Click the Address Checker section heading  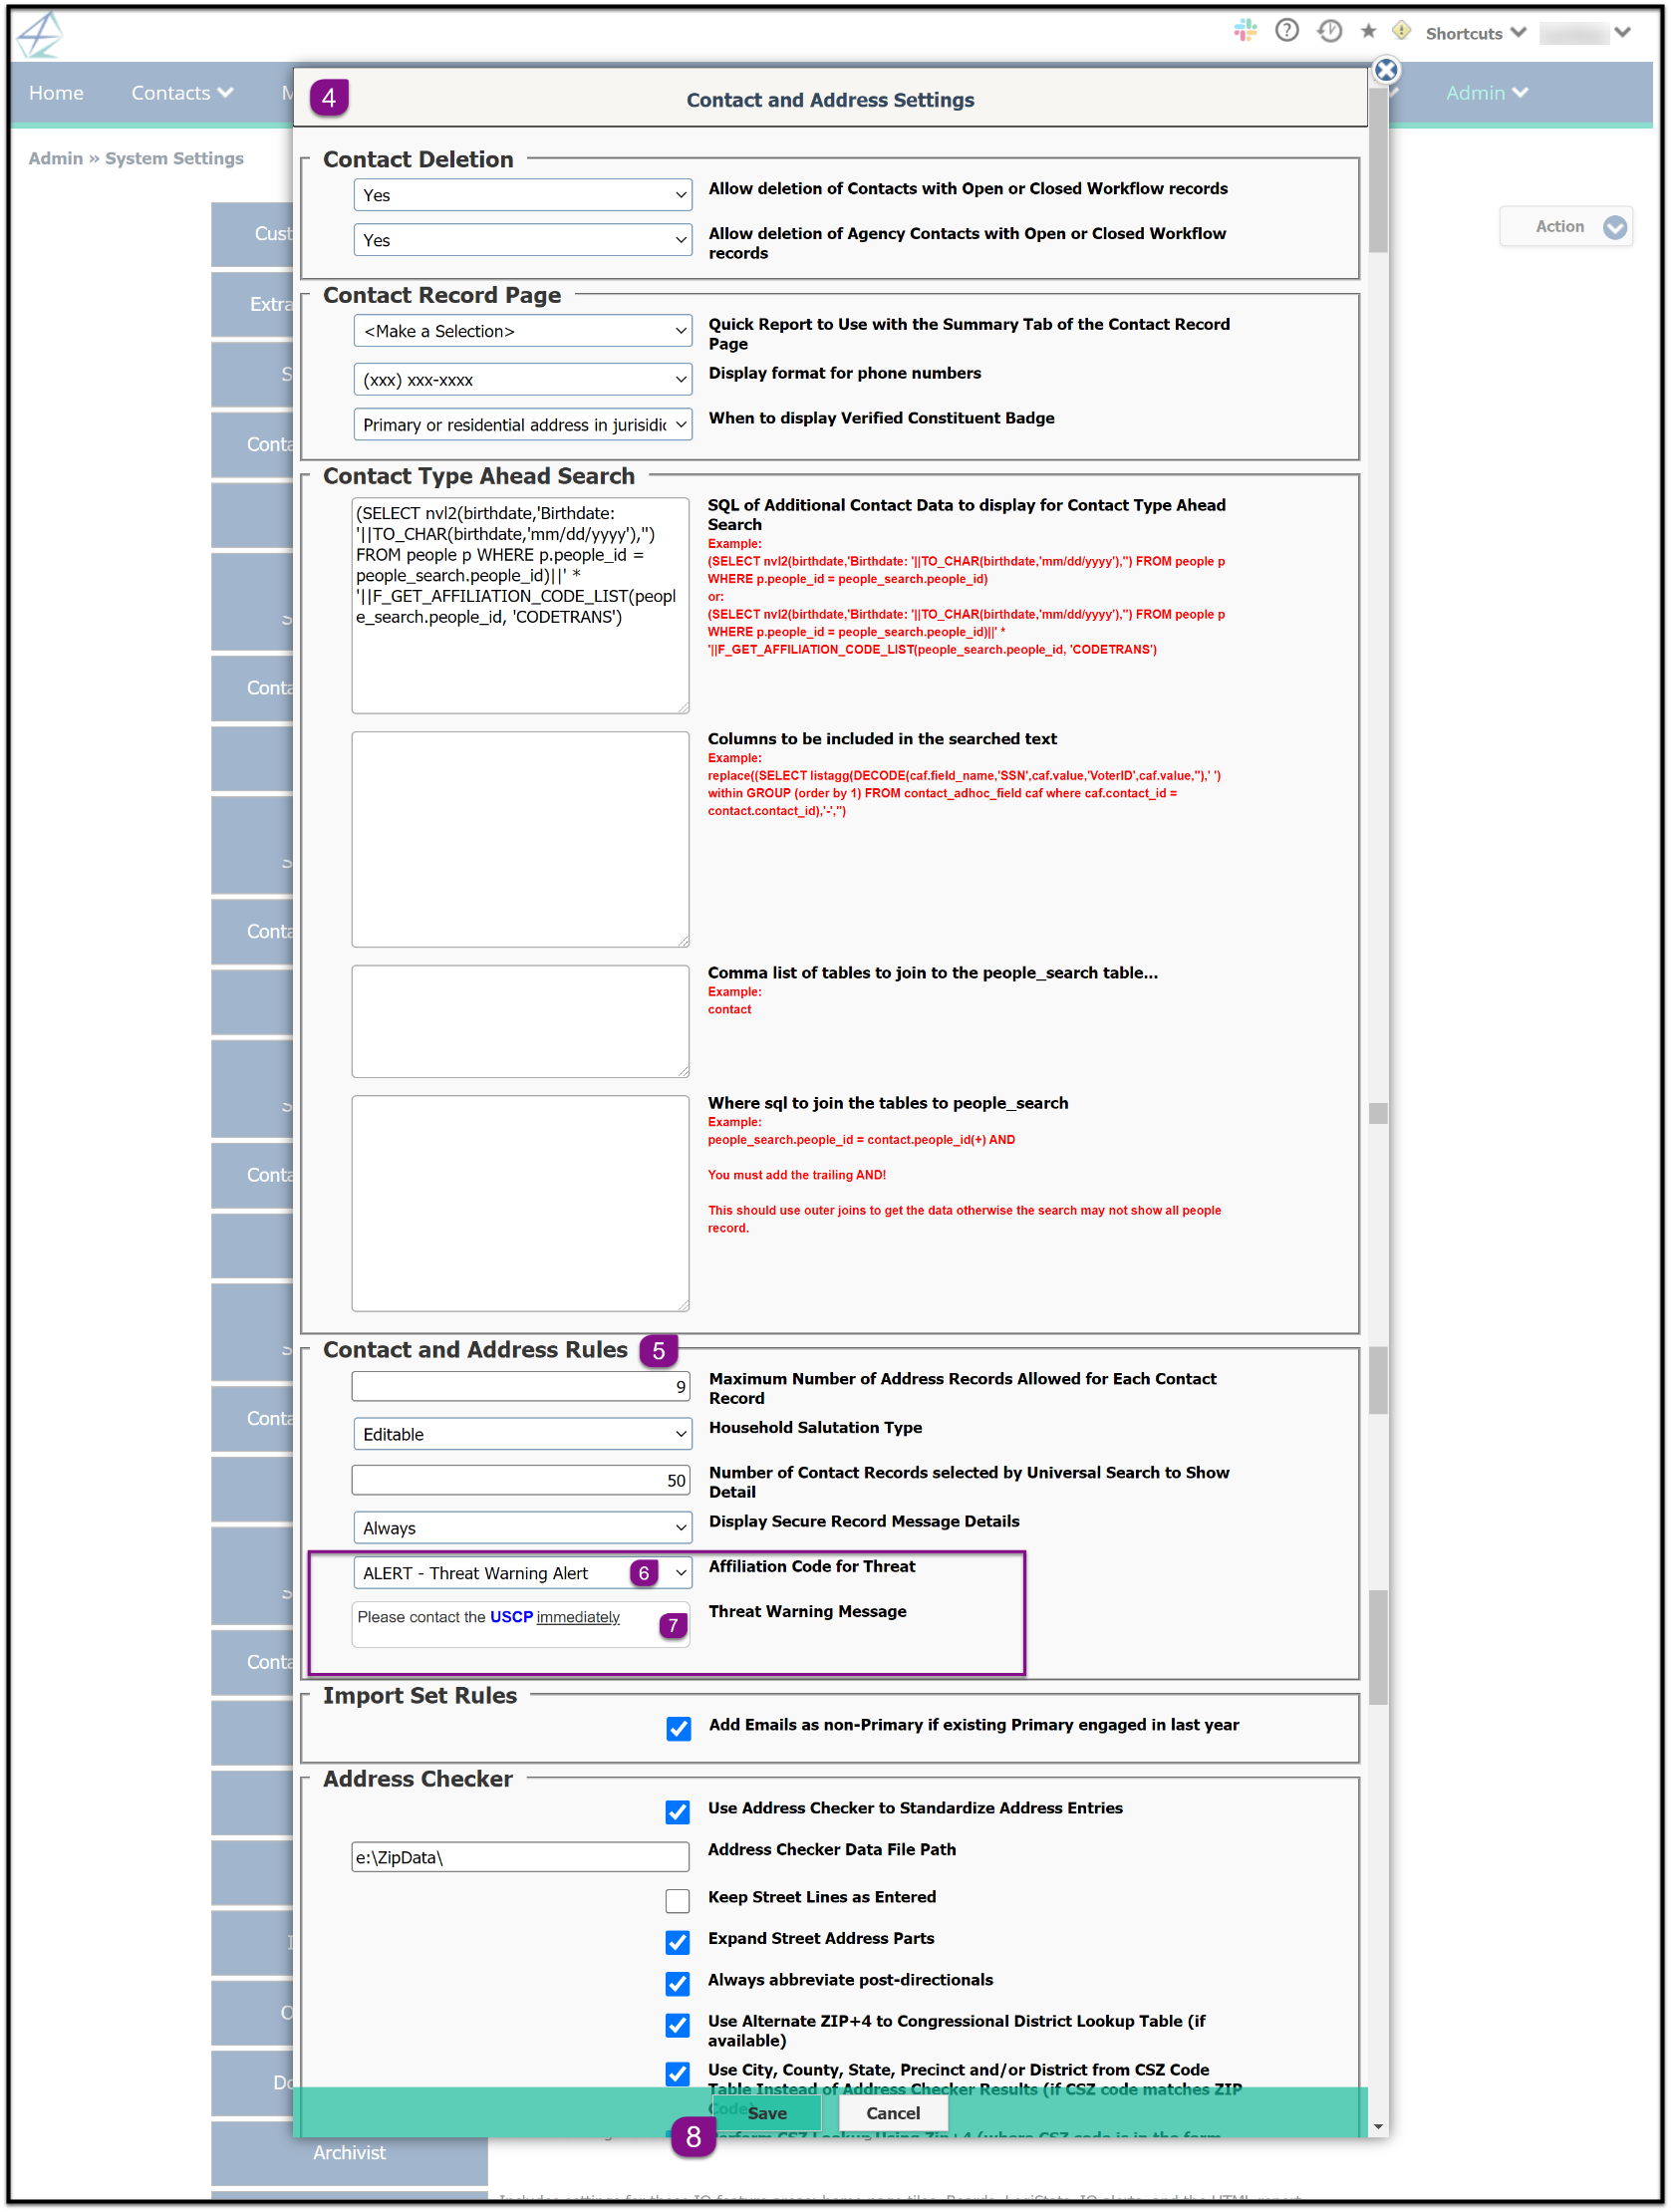418,1779
